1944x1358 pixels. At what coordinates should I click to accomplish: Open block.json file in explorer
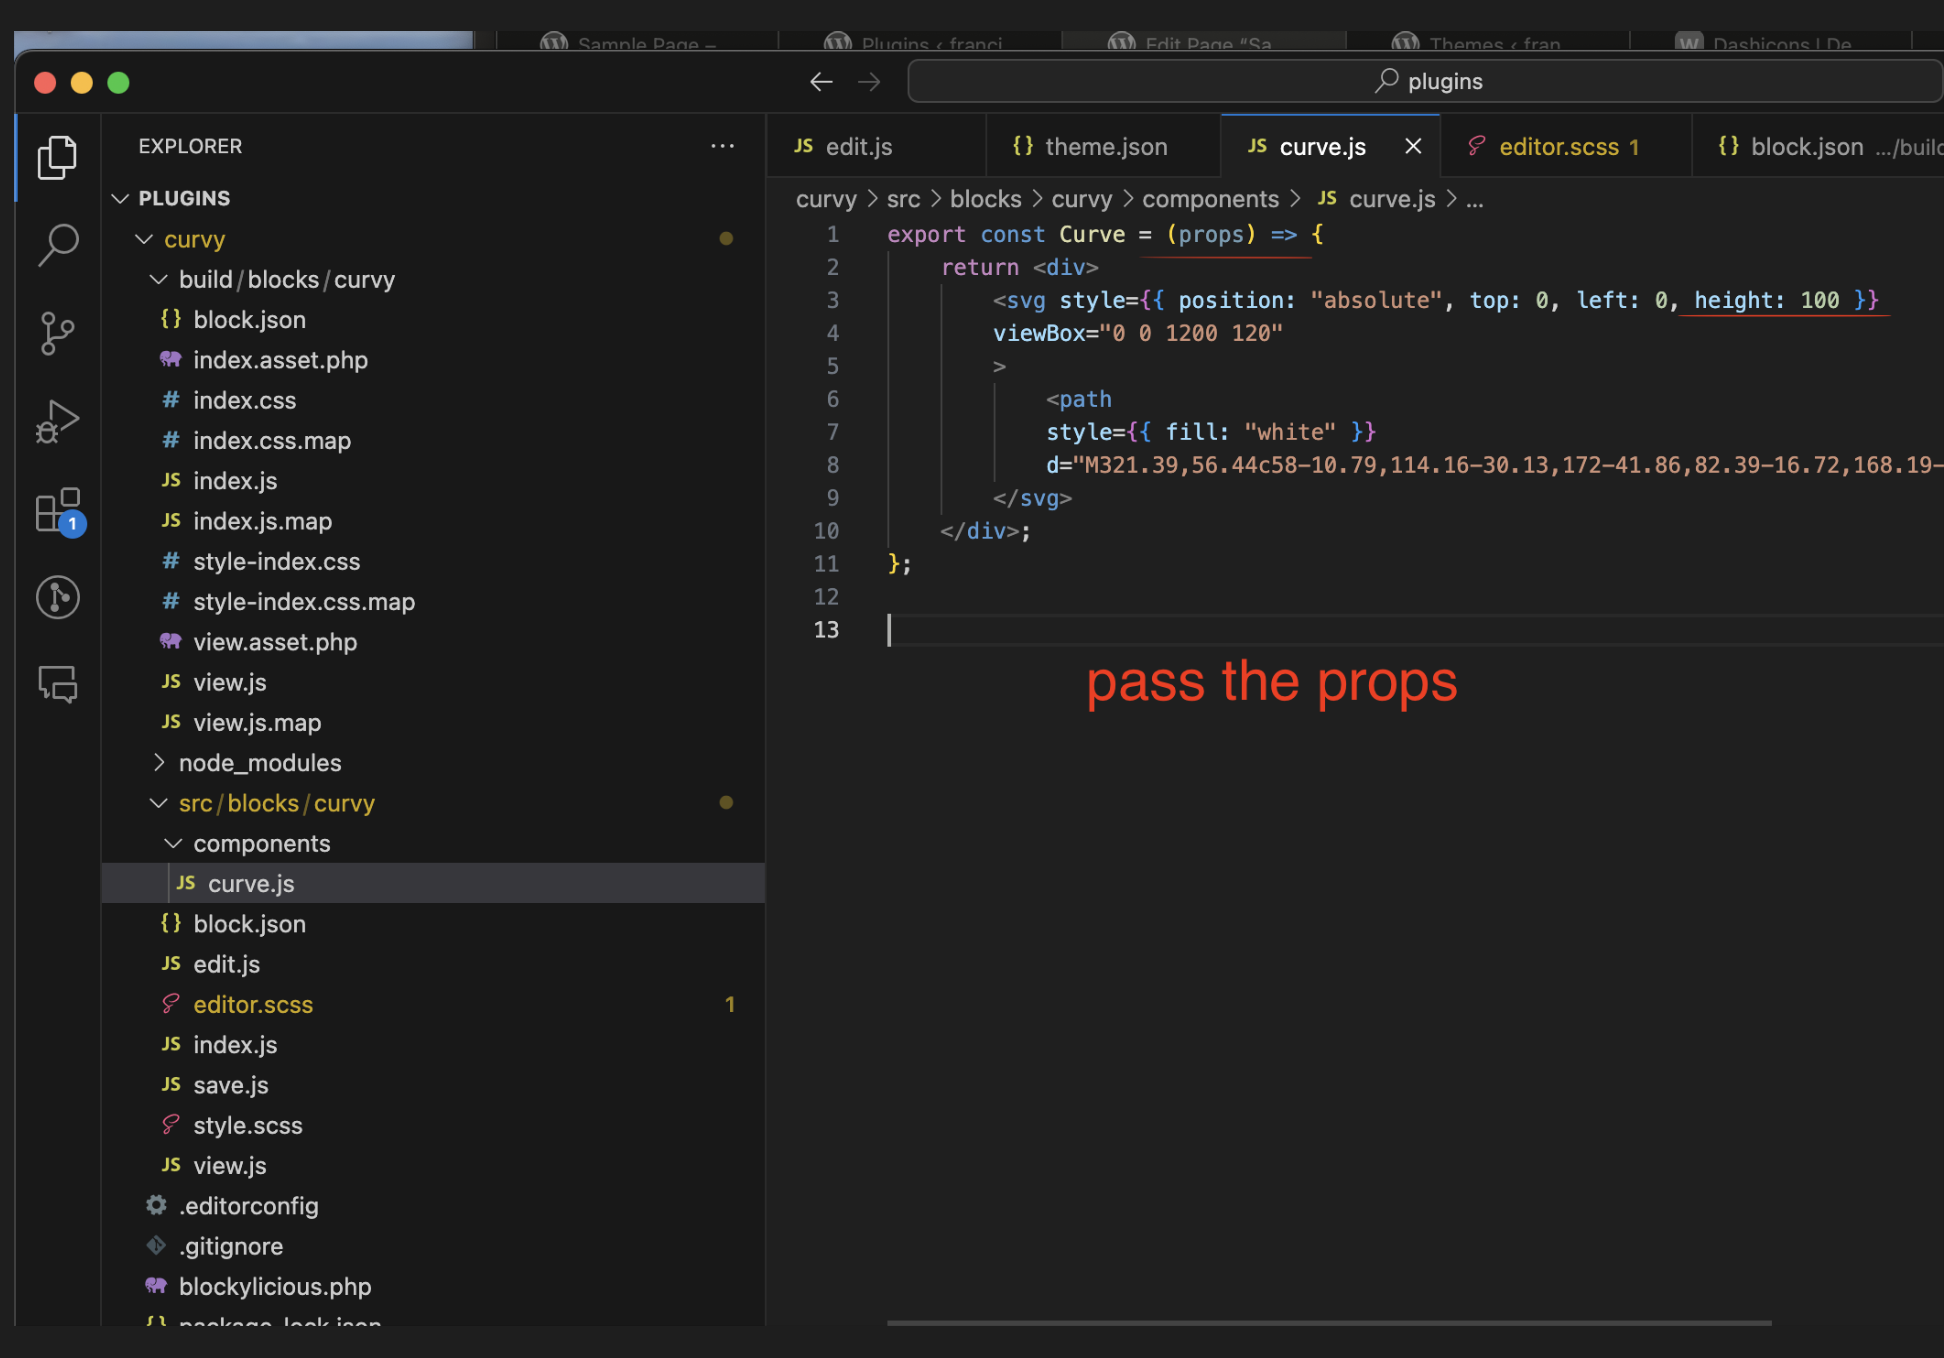(250, 924)
